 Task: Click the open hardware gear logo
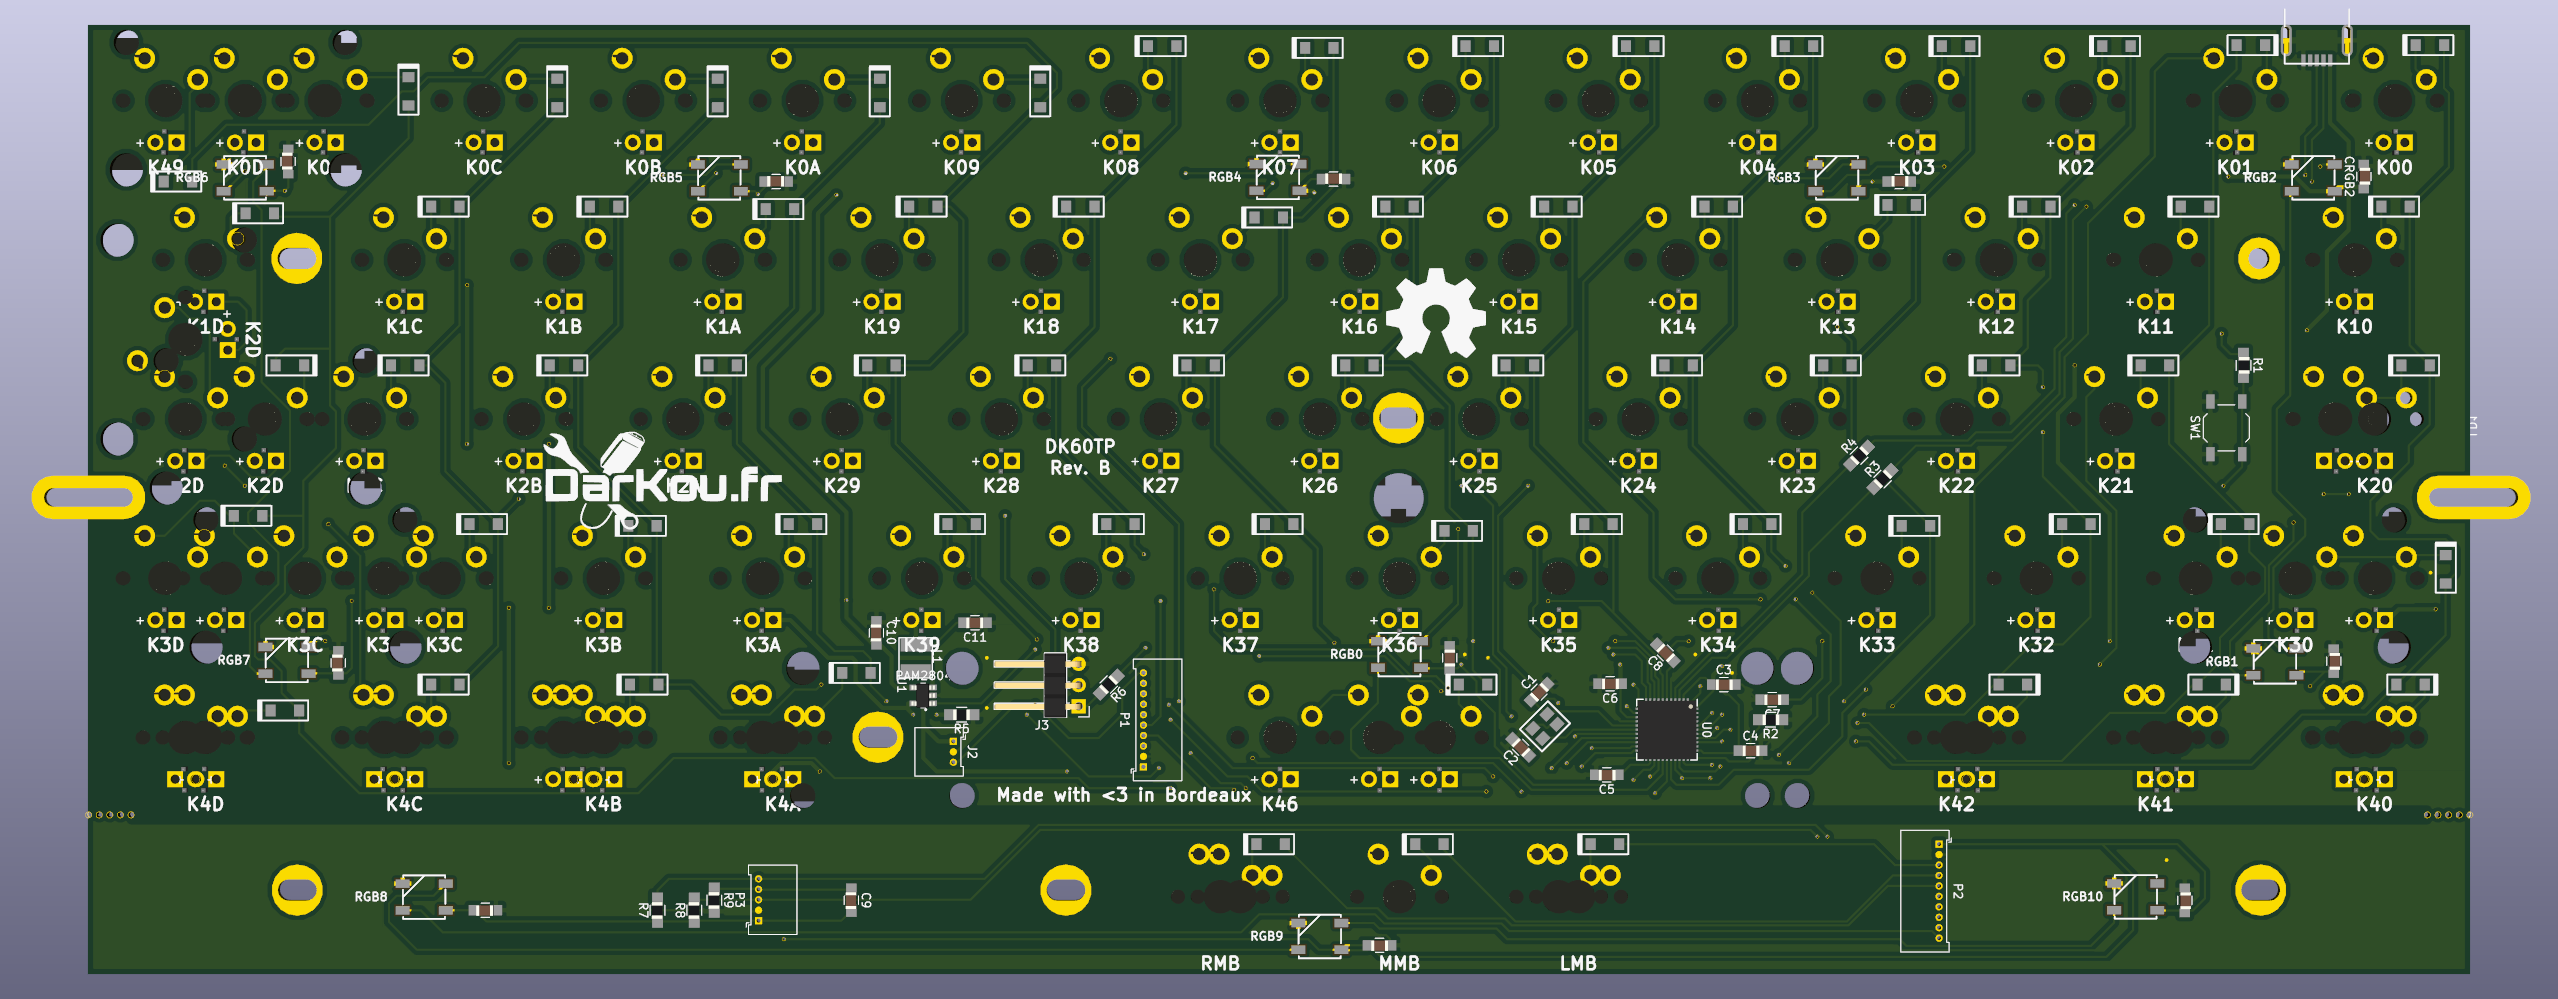coord(1436,313)
